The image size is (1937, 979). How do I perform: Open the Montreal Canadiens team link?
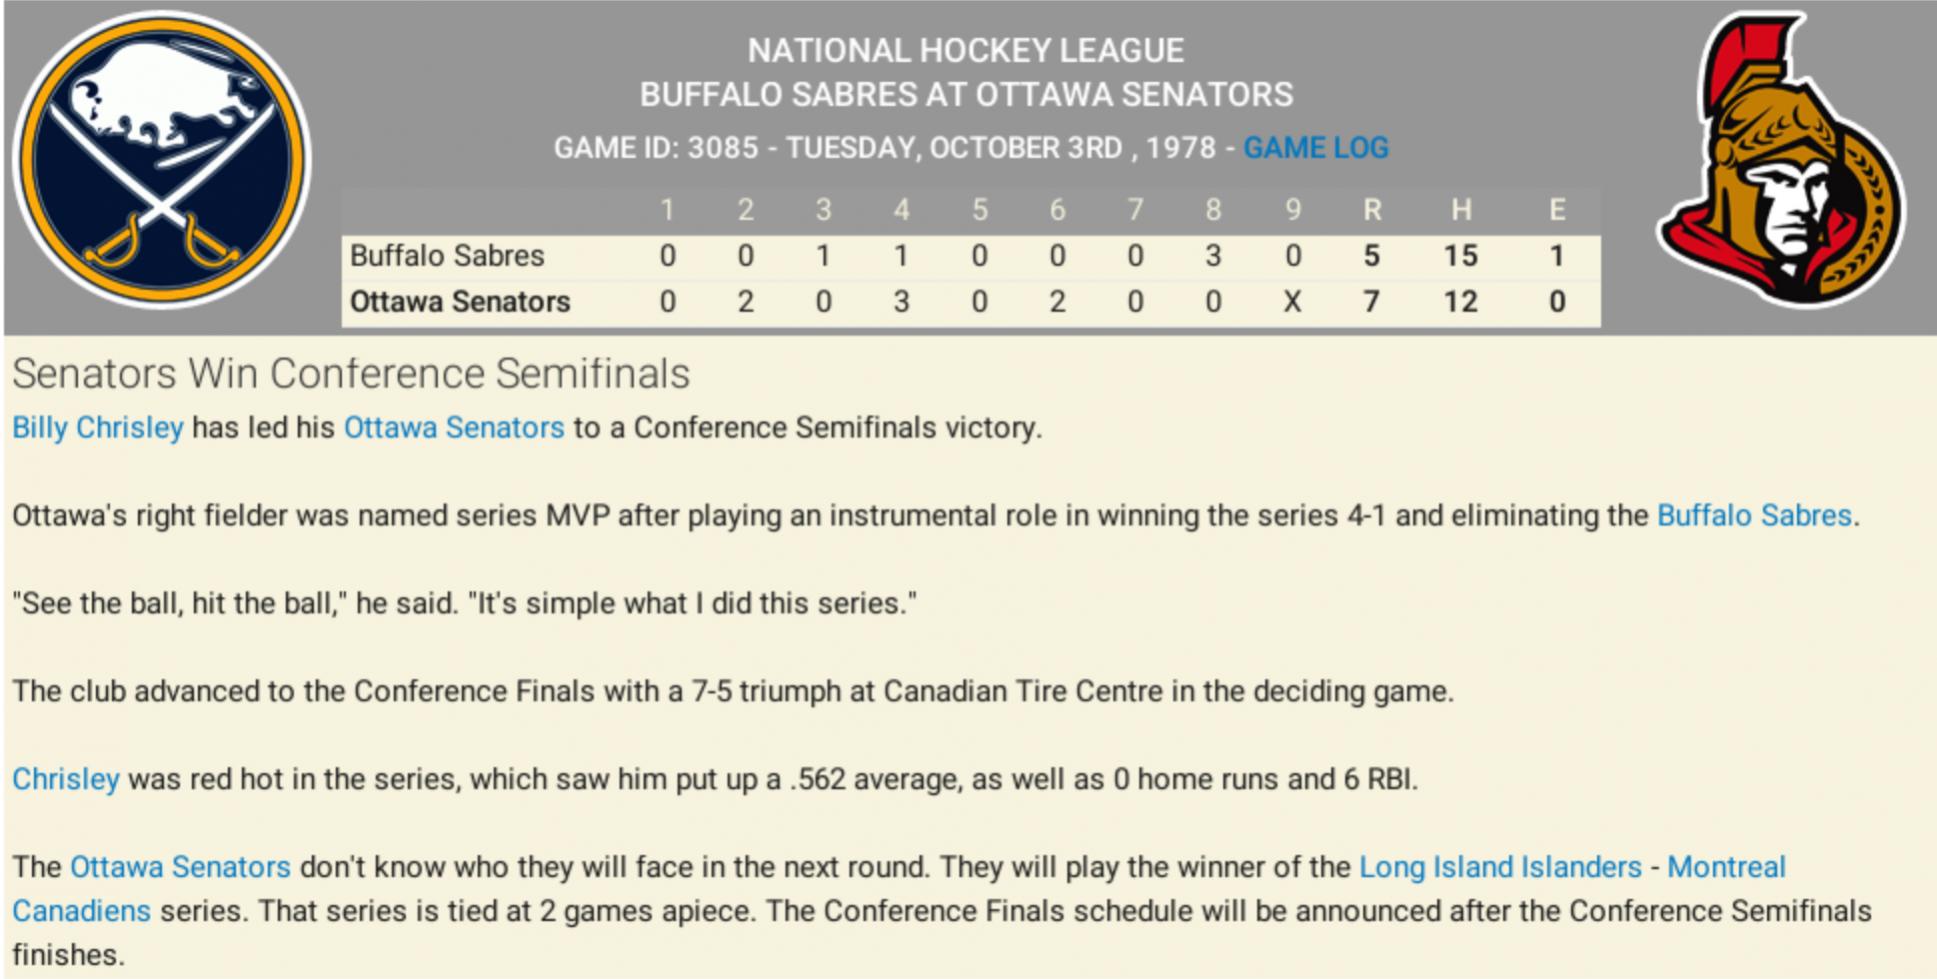coord(1726,867)
